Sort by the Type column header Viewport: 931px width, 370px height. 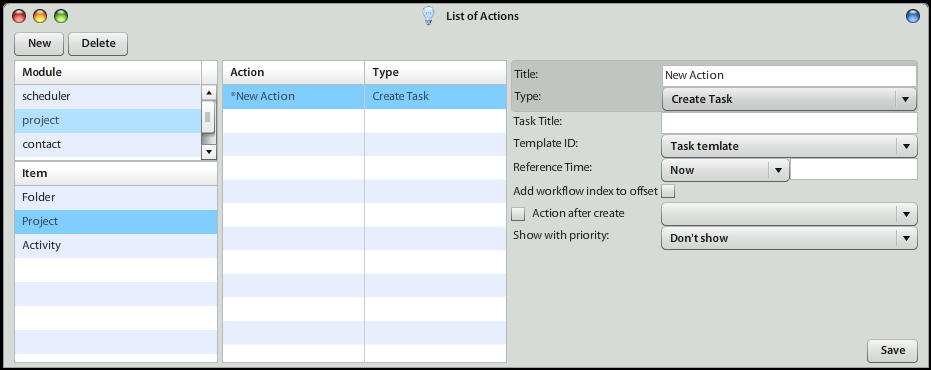pos(435,72)
